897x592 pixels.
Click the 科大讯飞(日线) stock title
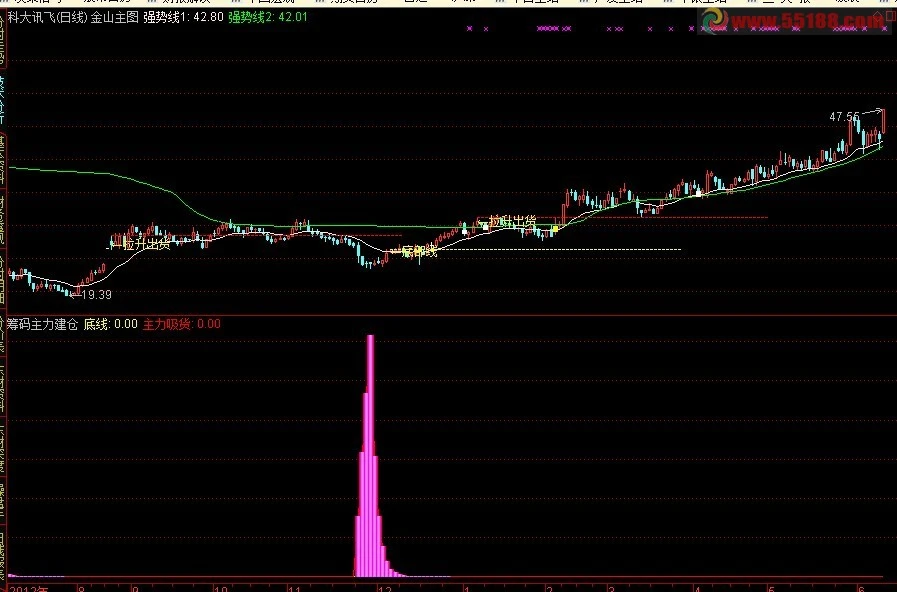tap(46, 17)
